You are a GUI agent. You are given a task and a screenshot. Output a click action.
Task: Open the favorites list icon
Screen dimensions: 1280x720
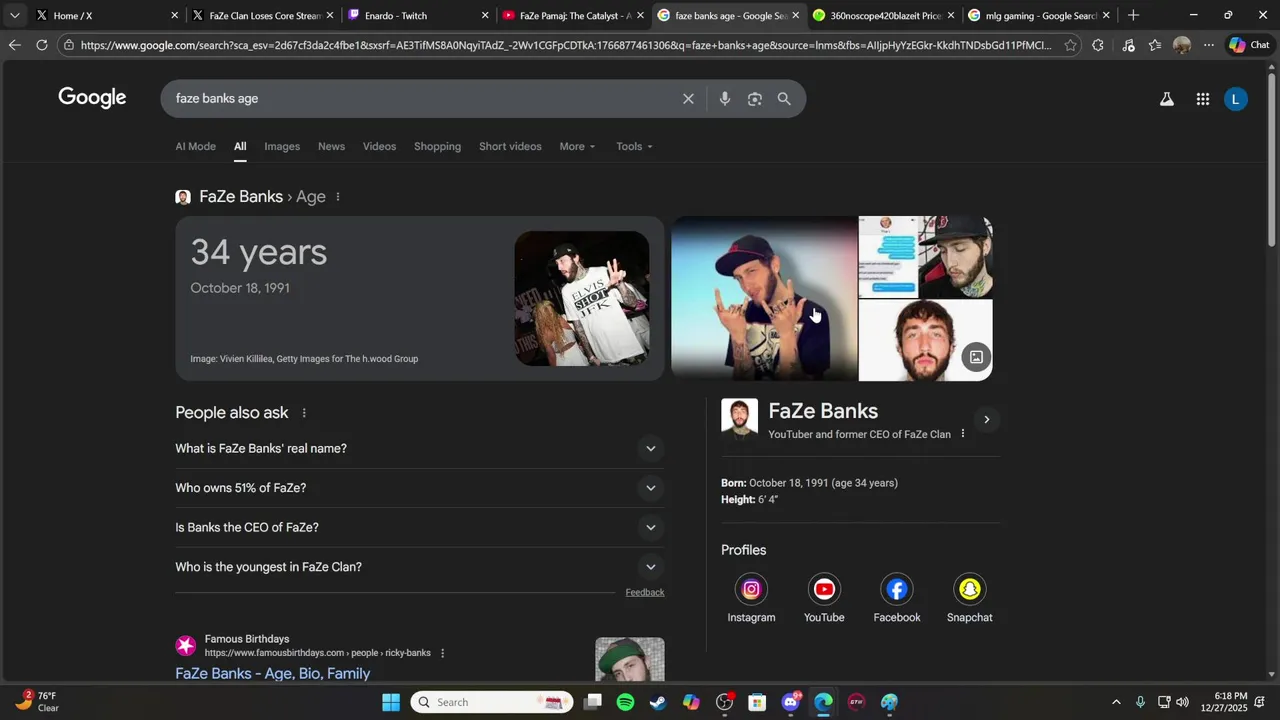tap(1155, 45)
